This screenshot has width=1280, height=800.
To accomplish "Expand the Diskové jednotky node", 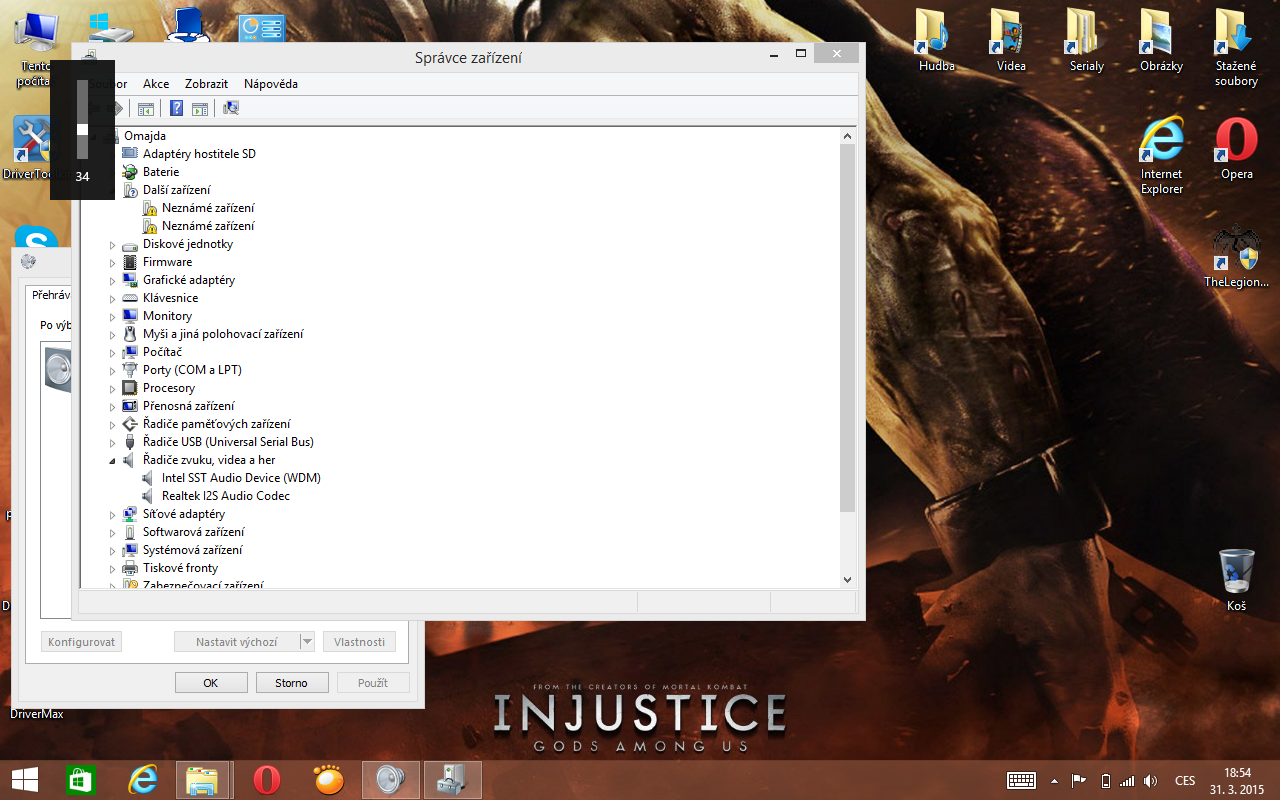I will 113,245.
